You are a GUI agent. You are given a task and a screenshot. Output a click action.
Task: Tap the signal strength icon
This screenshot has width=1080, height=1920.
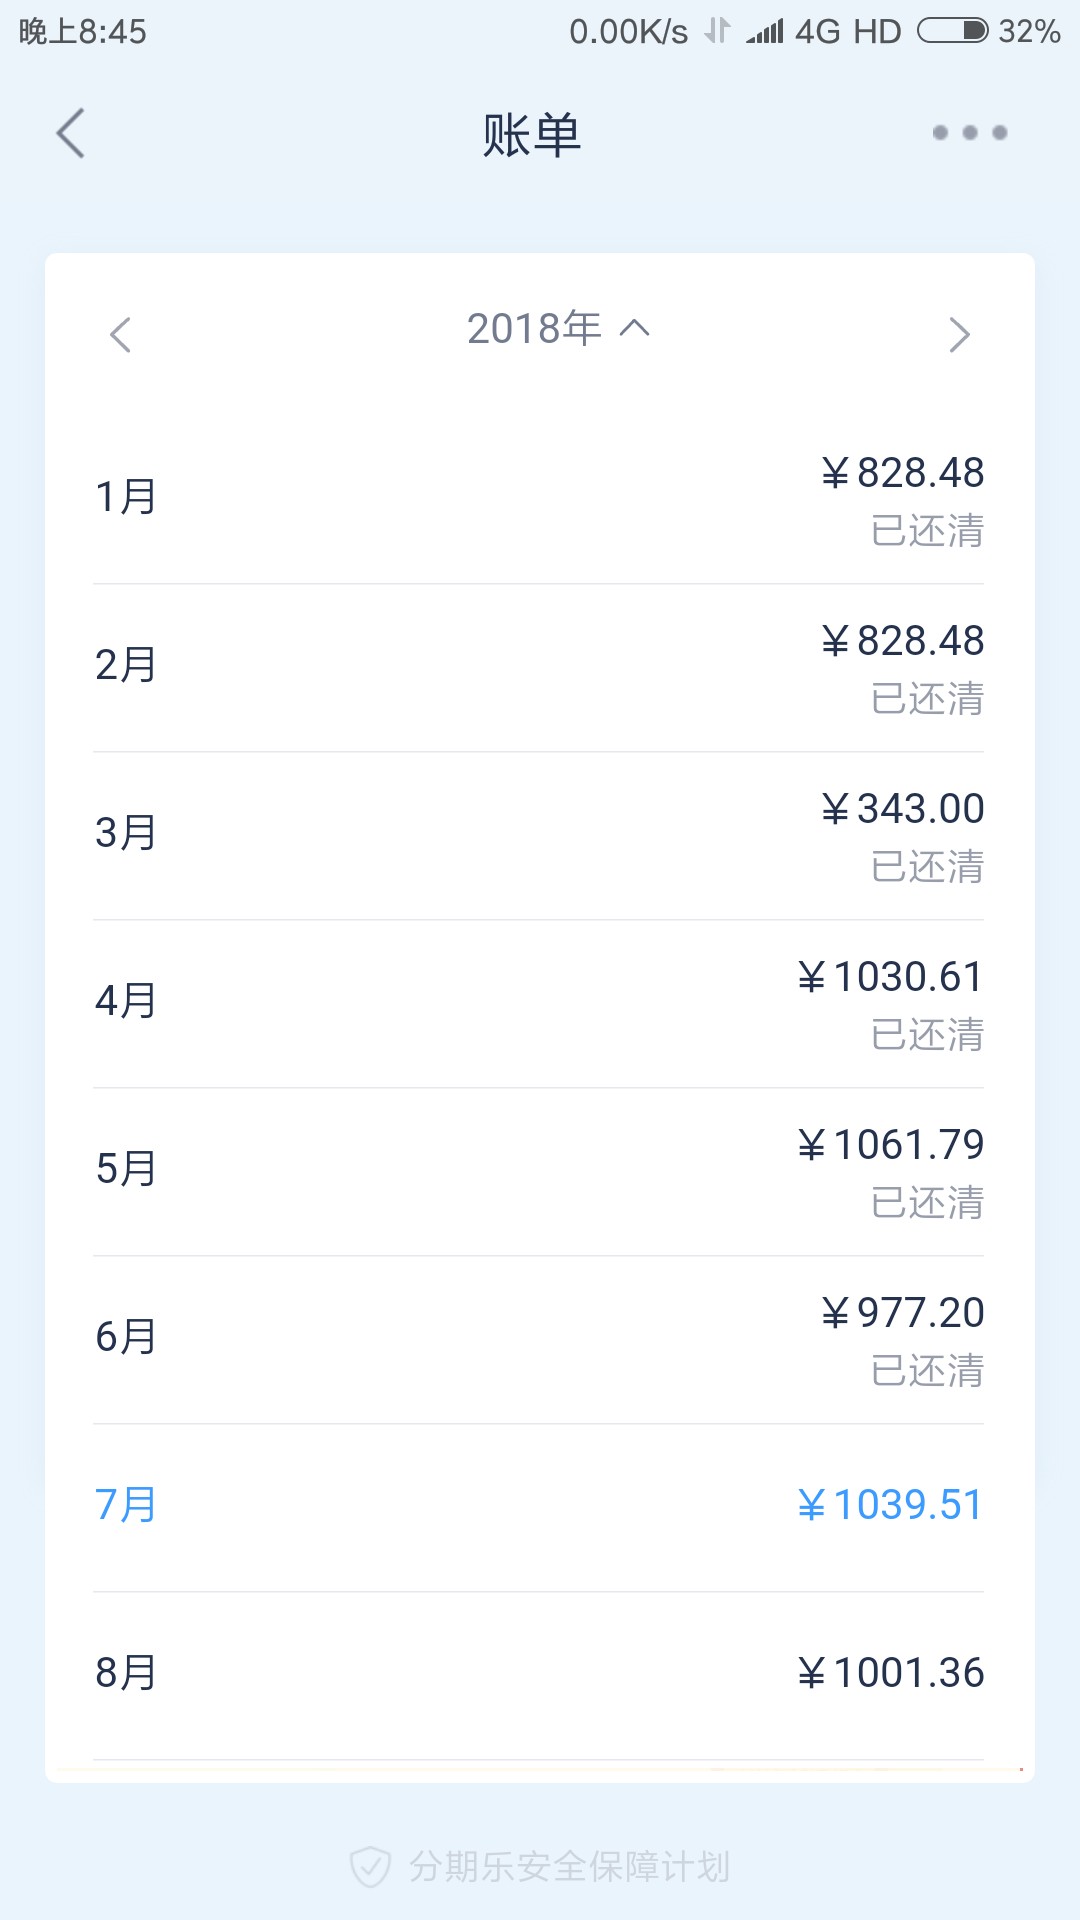765,32
